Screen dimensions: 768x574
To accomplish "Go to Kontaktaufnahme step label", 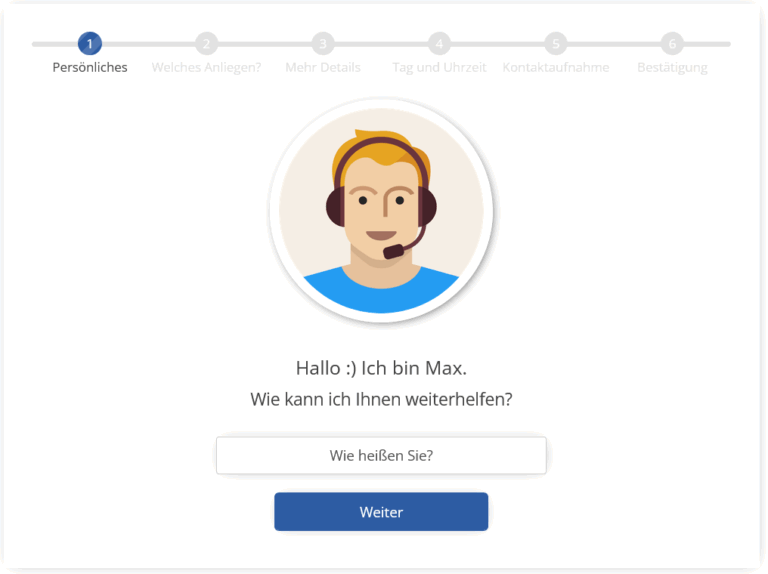I will click(x=556, y=67).
